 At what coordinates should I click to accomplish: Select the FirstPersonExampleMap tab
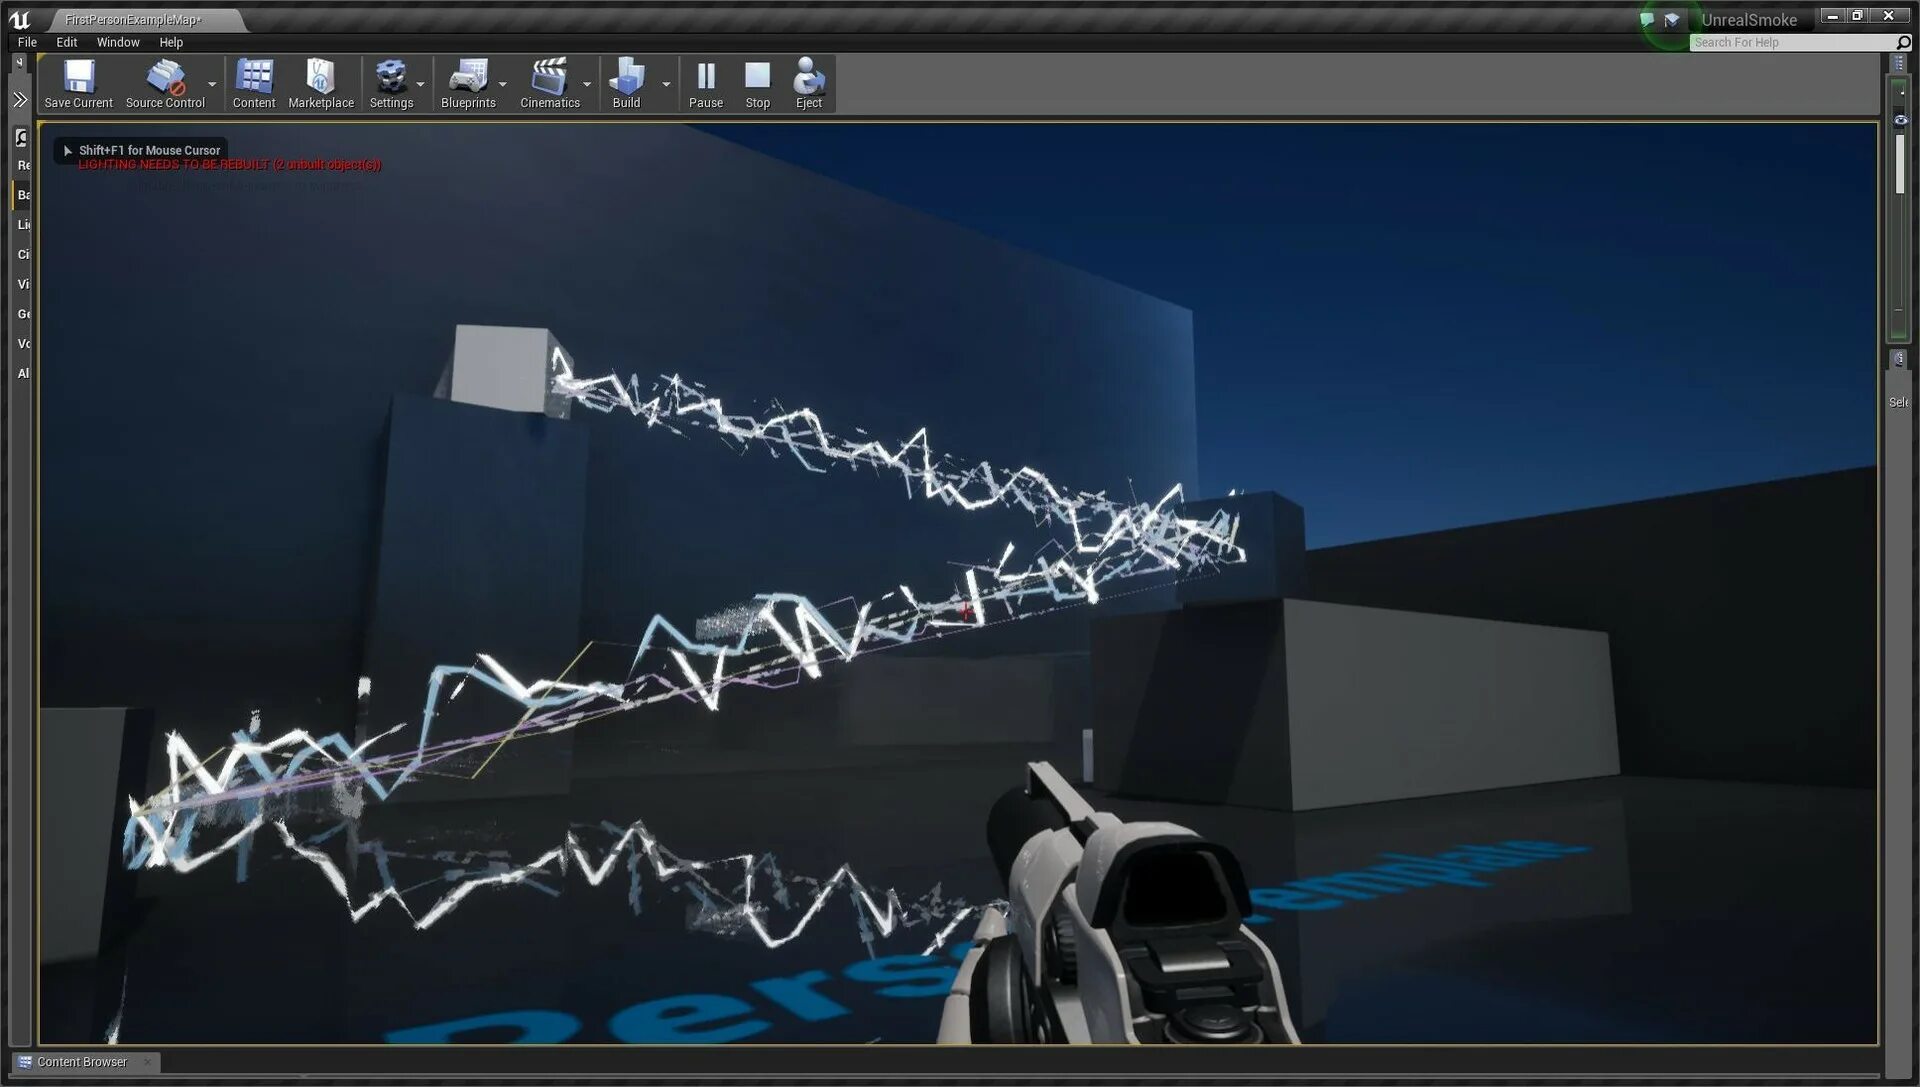133,19
